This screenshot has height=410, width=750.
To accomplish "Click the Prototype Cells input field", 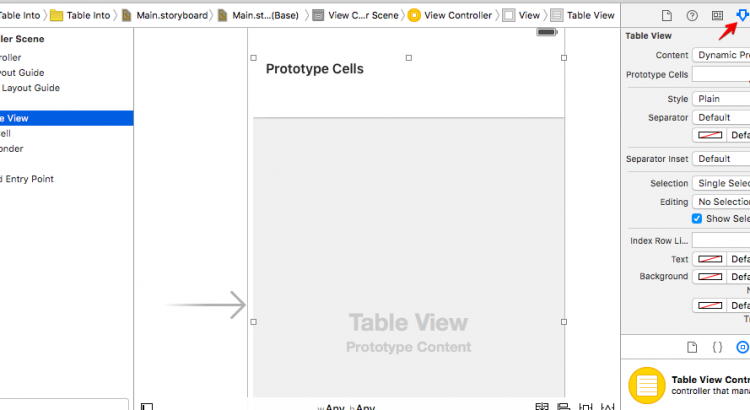I will pos(721,75).
